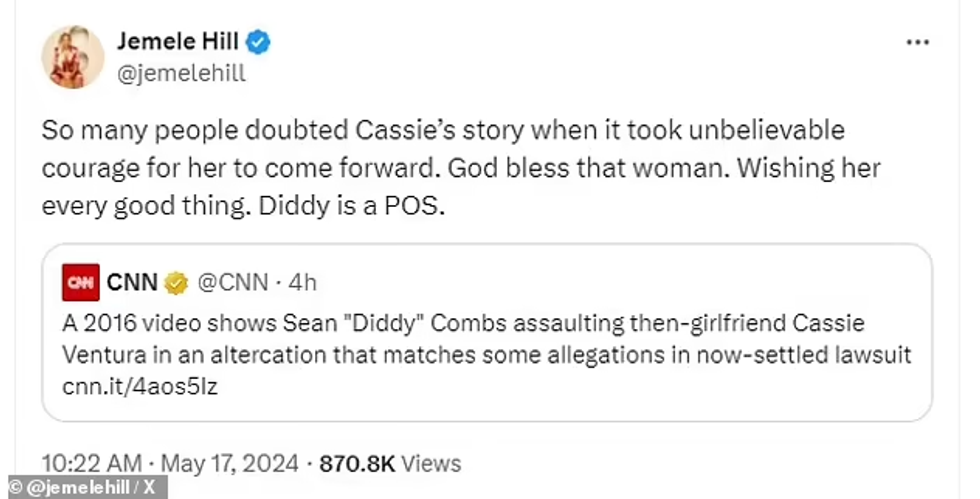Follow the cnn.it/4aos5lz link
Viewport: 980px width, 499px height.
tap(139, 387)
